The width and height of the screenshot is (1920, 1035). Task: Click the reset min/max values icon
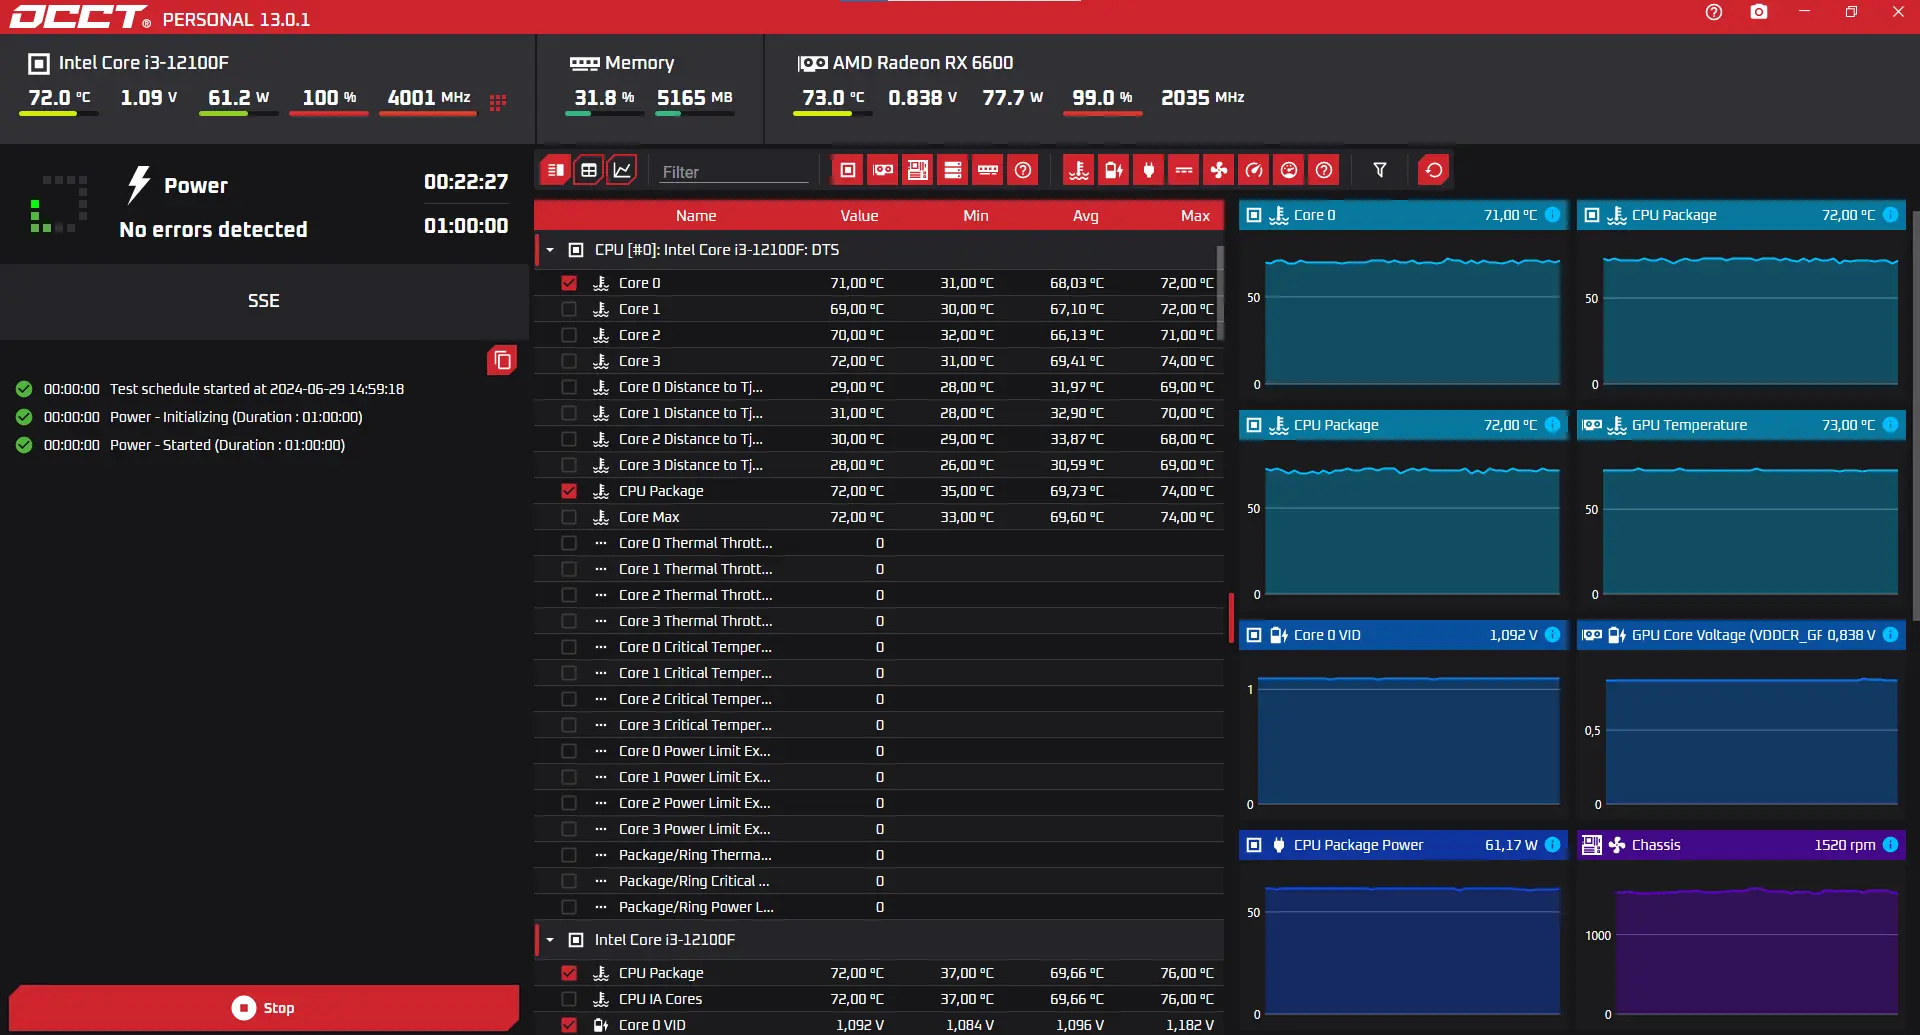pos(1434,170)
